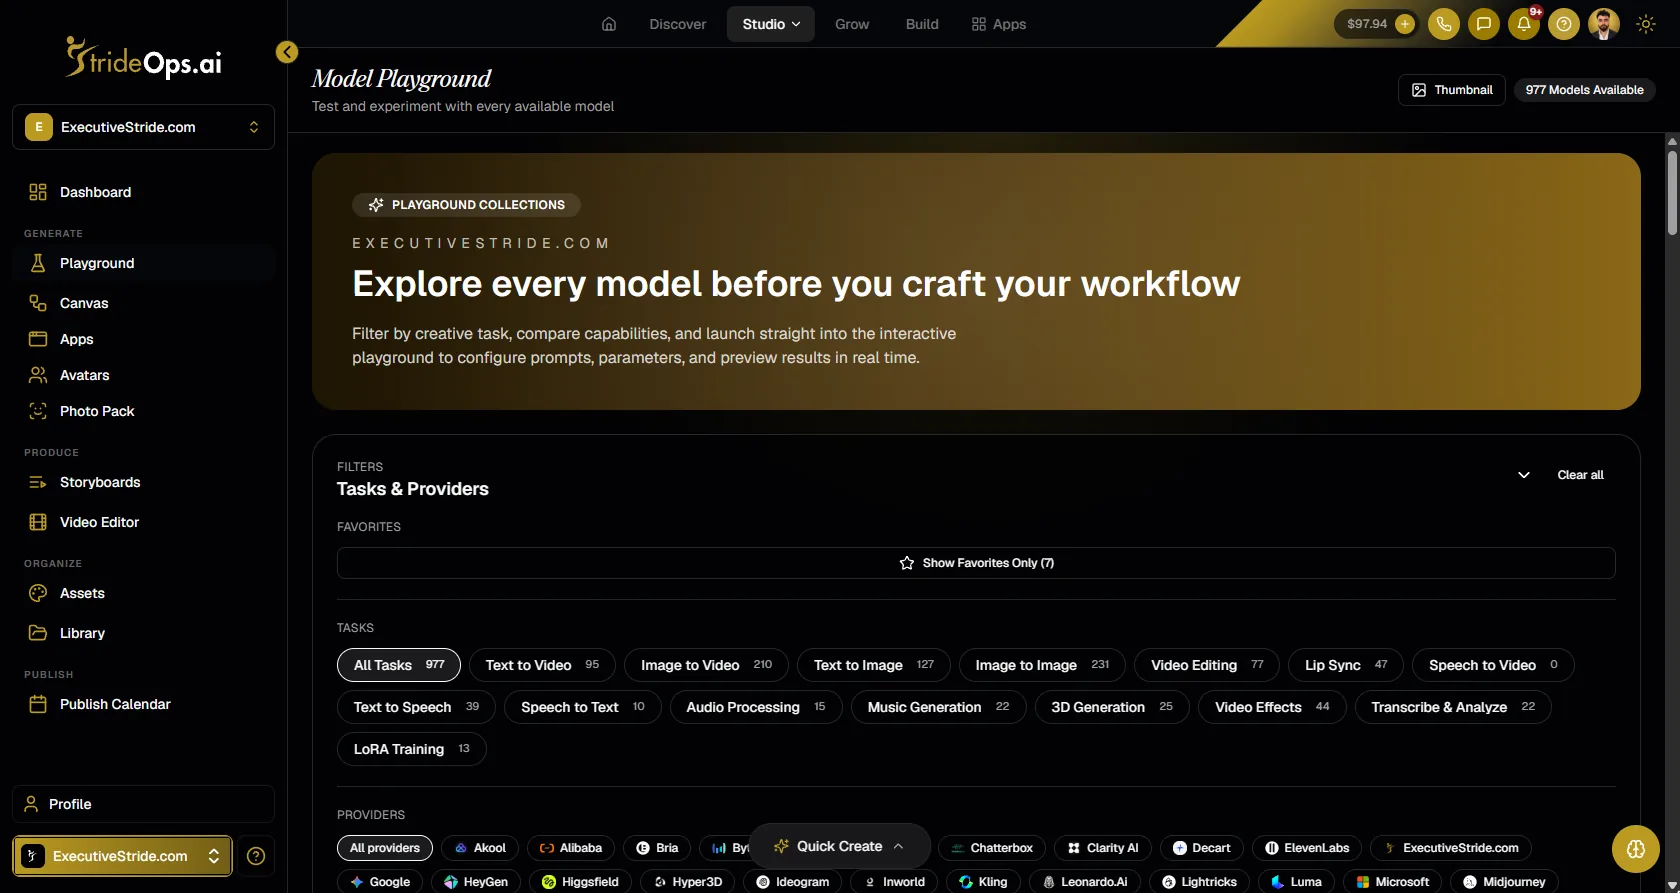Image resolution: width=1680 pixels, height=893 pixels.
Task: Open the help question mark in header
Action: coord(1564,24)
